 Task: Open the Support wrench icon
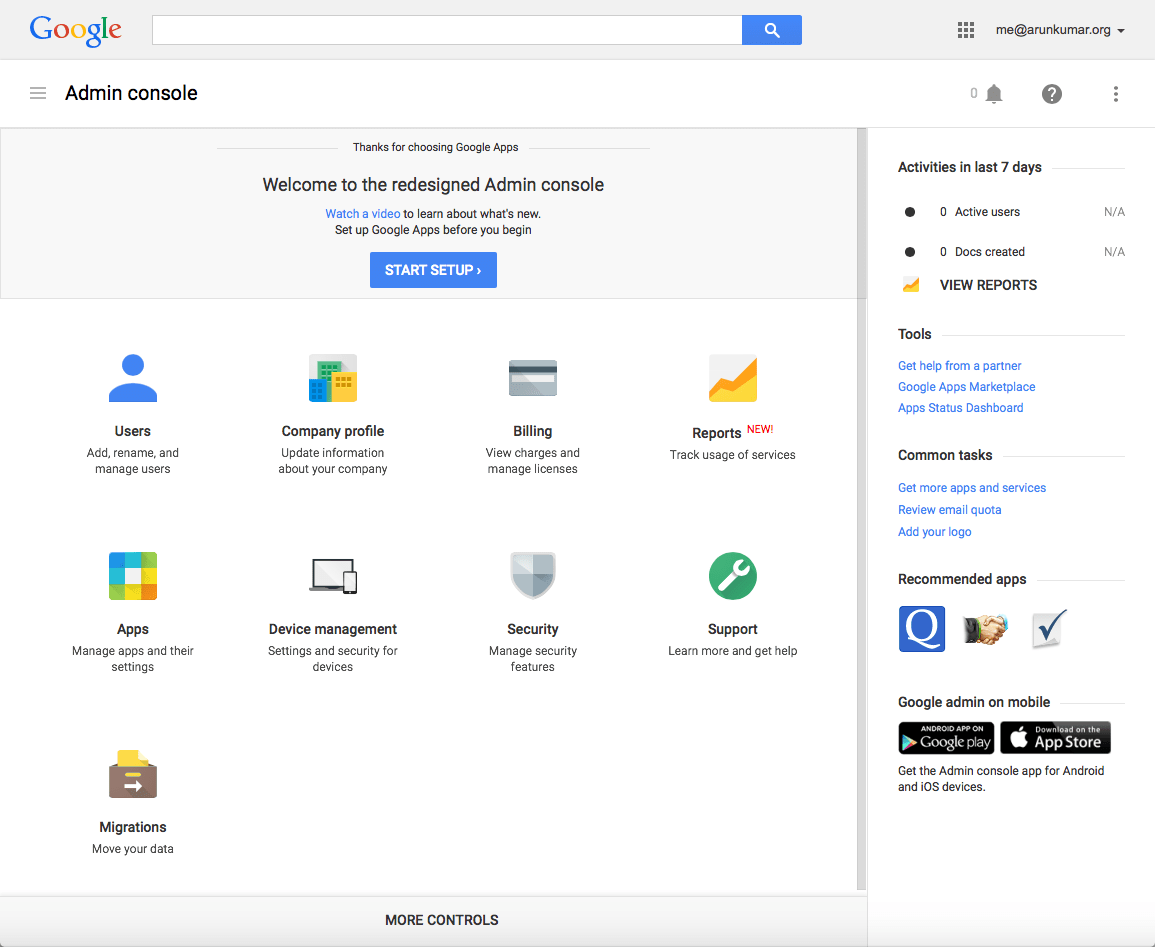[732, 576]
